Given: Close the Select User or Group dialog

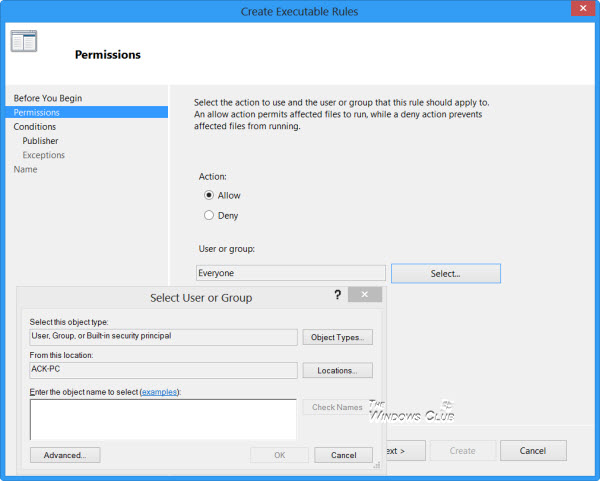Looking at the screenshot, I should [365, 294].
